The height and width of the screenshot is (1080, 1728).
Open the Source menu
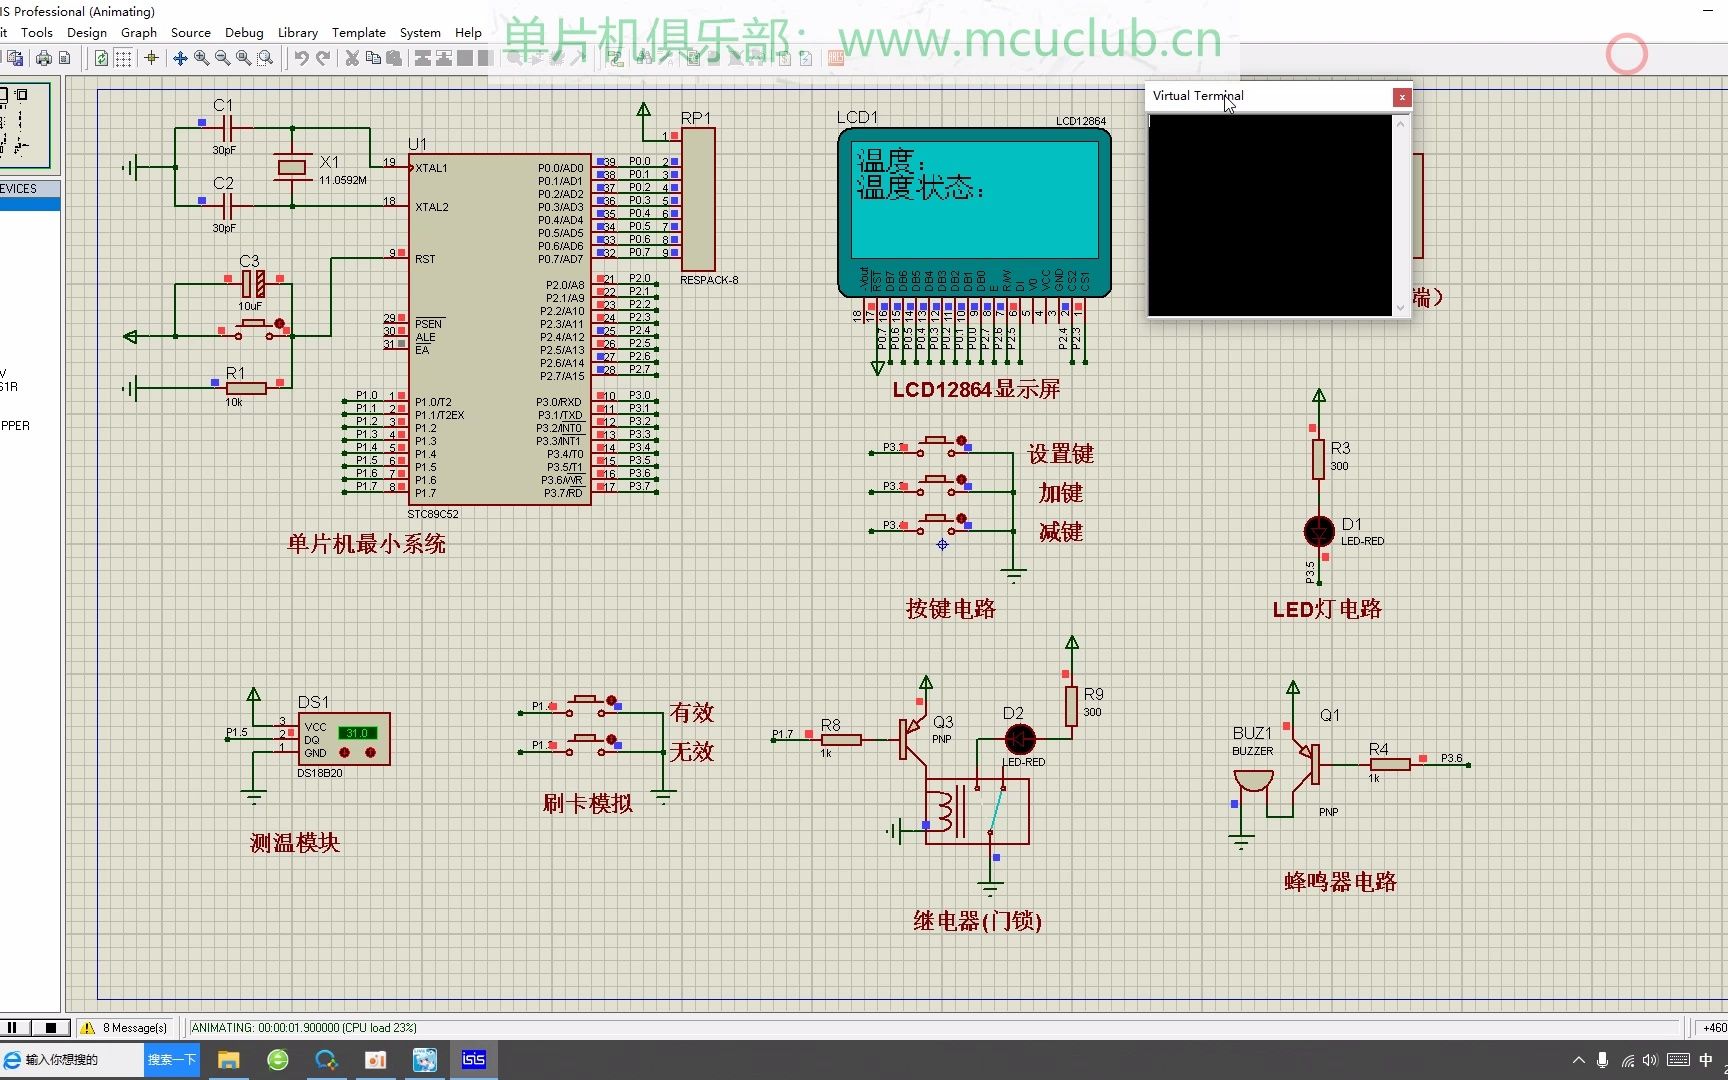[191, 32]
